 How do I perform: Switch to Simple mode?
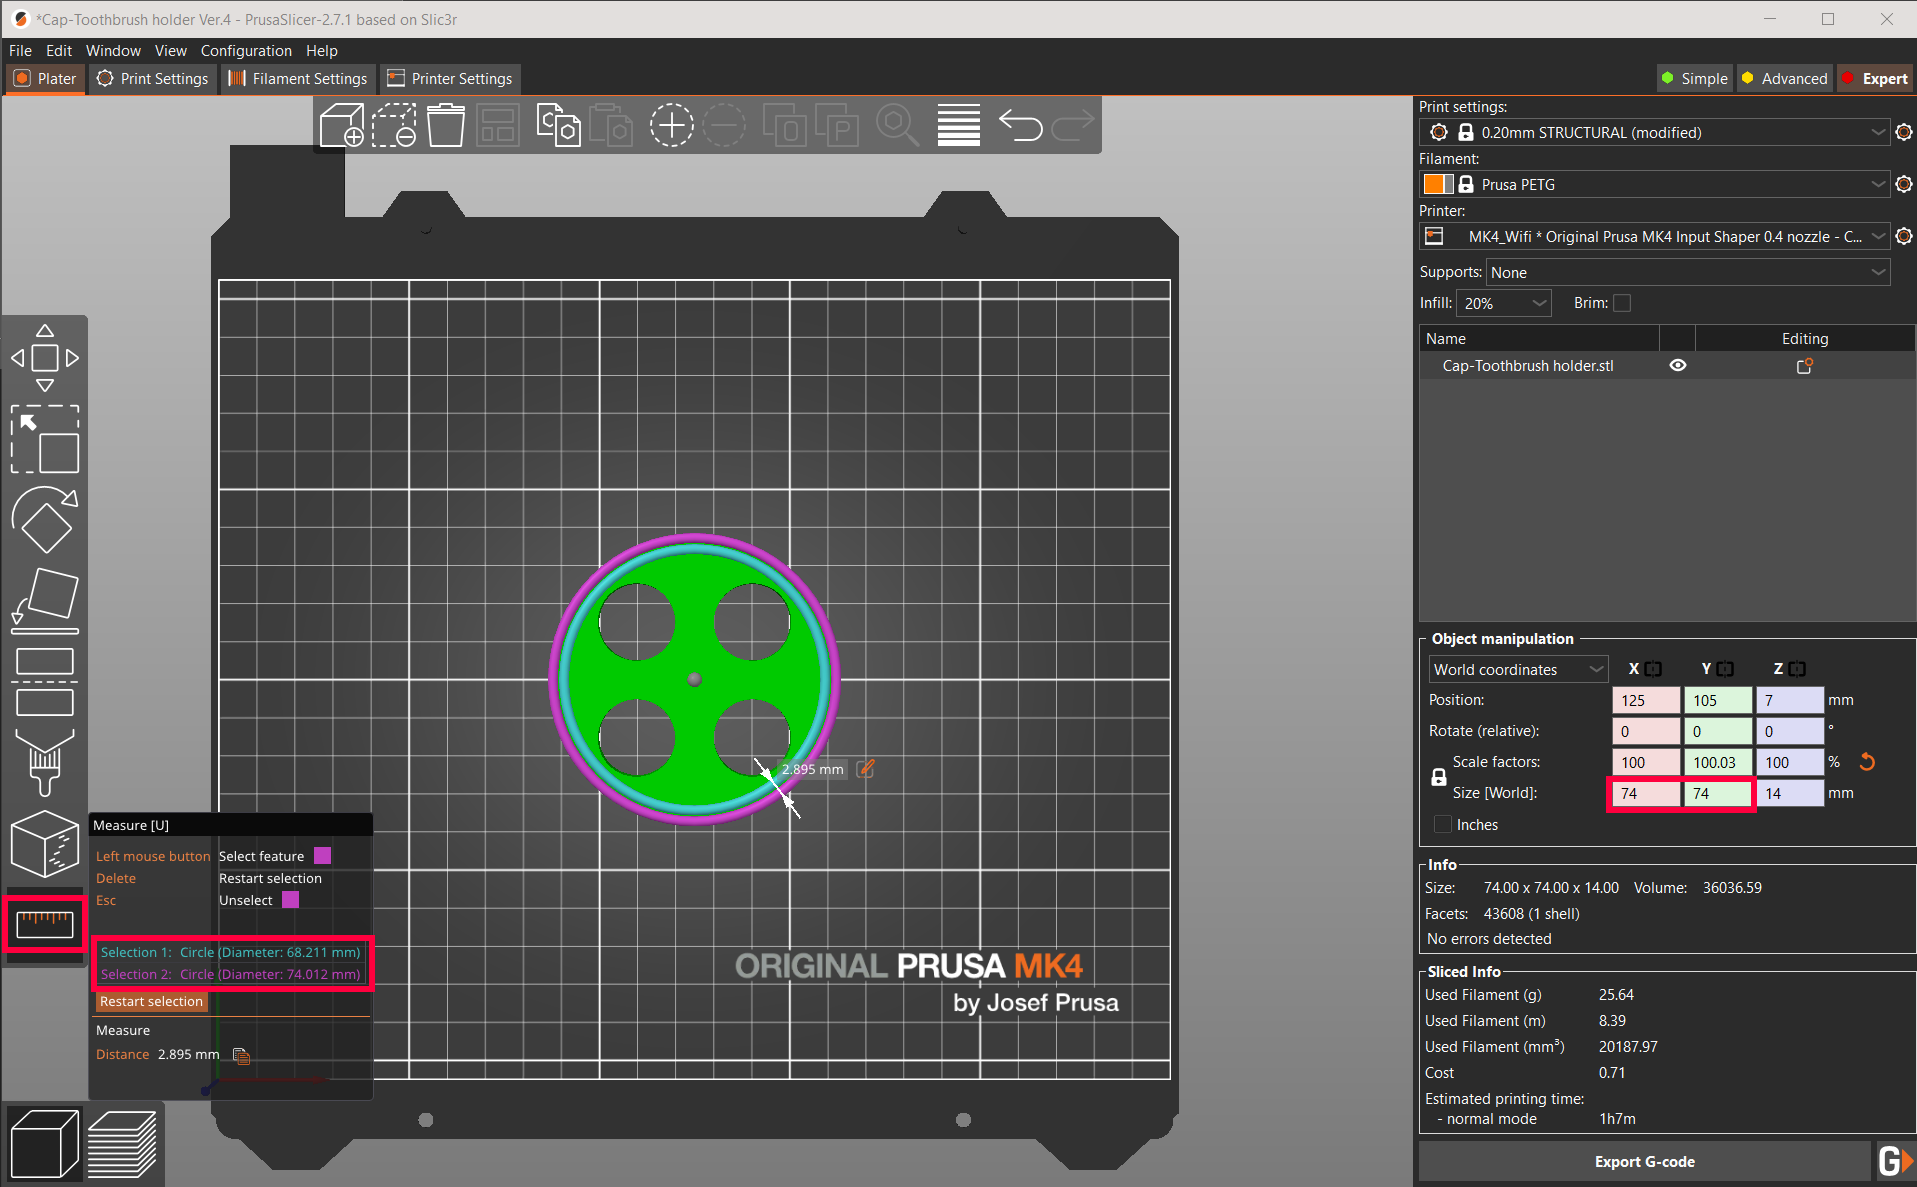(1695, 79)
